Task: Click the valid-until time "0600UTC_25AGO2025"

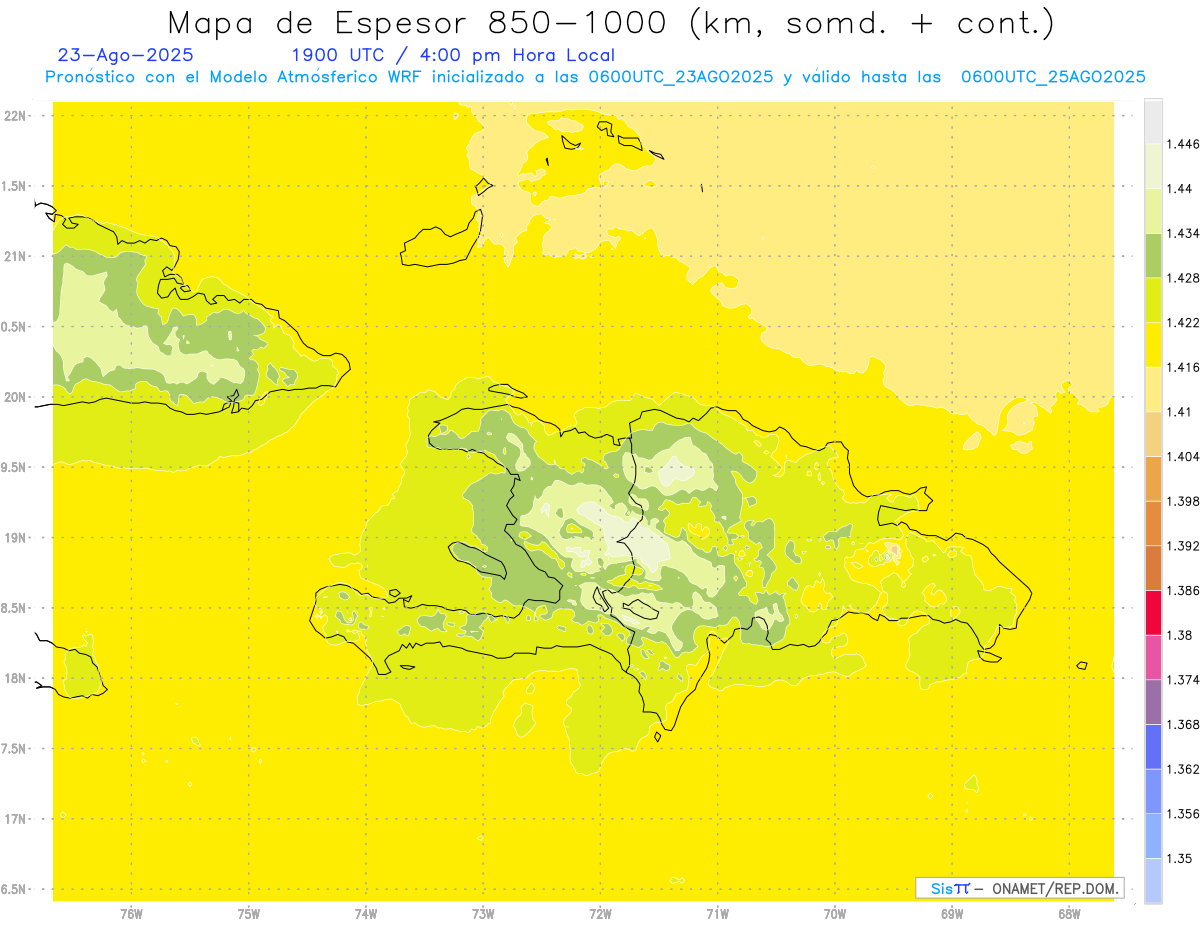Action: [1053, 77]
